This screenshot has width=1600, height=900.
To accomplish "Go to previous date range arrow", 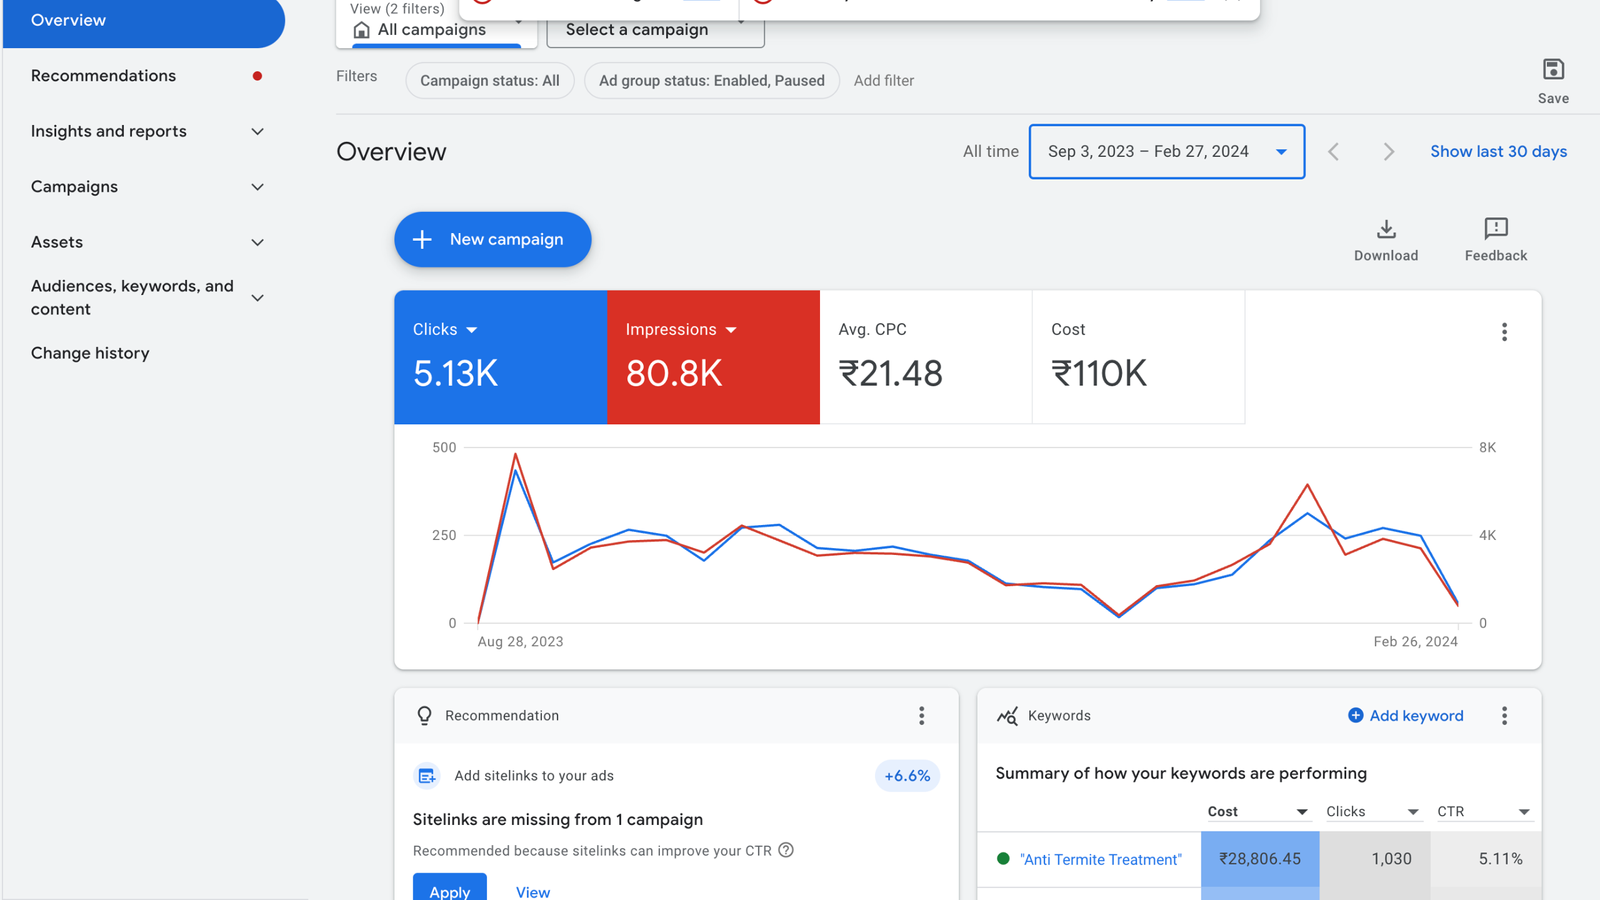I will tap(1333, 152).
